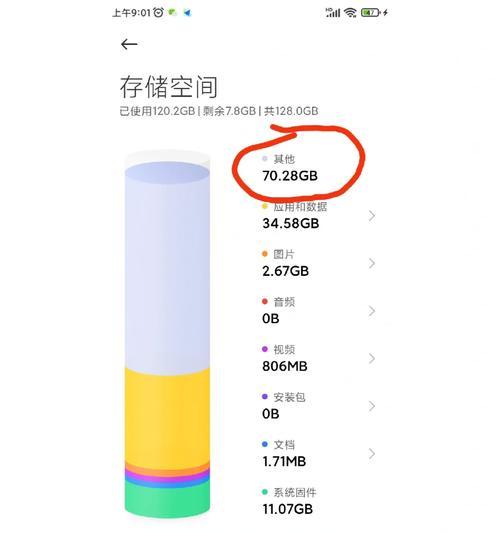Viewport: 500px width, 533px height.
Task: Tap the green notification icon in status bar
Action: [x=173, y=13]
